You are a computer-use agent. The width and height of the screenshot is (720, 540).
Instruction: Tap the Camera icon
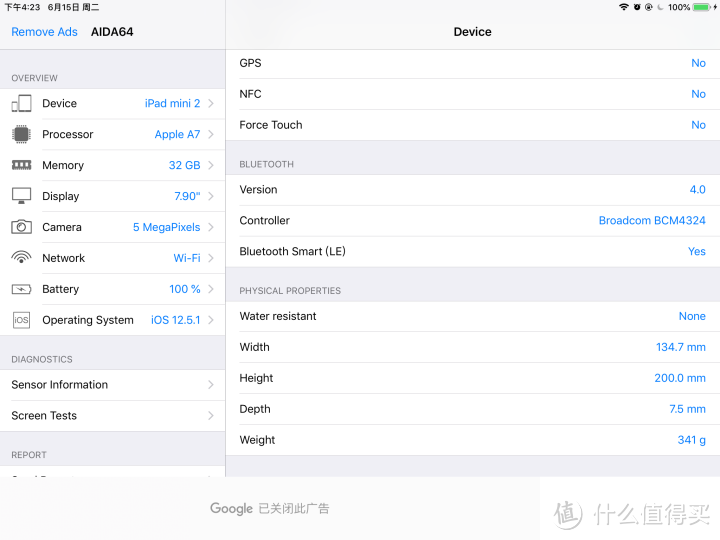(x=21, y=227)
